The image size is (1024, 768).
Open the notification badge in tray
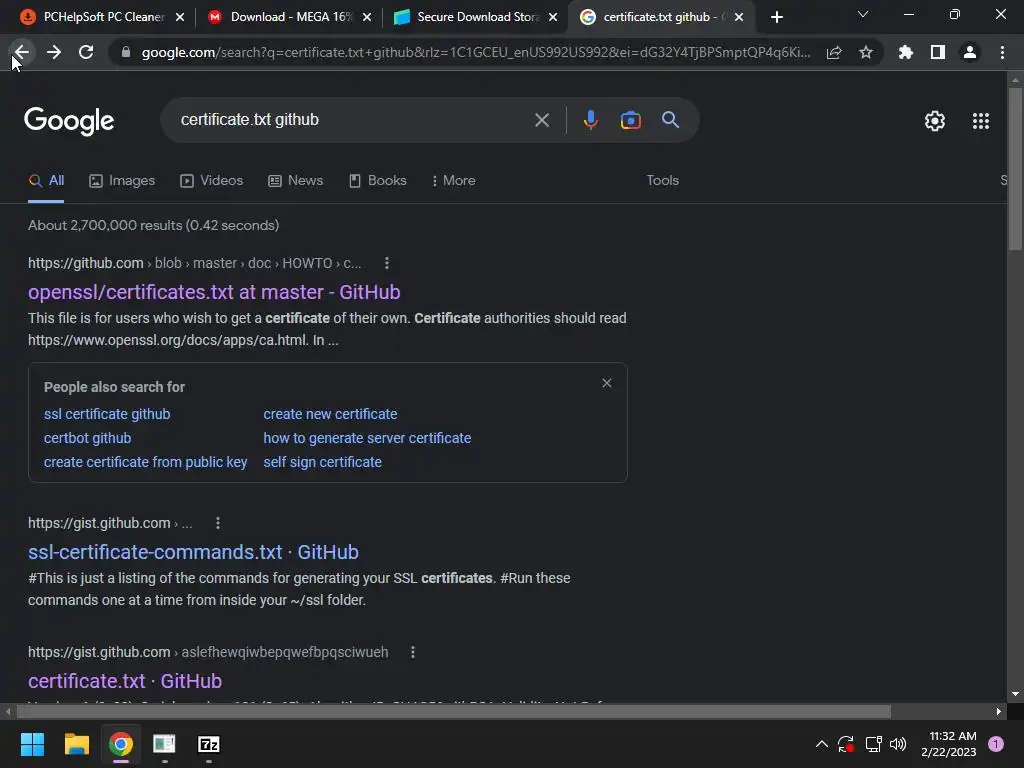pyautogui.click(x=996, y=744)
